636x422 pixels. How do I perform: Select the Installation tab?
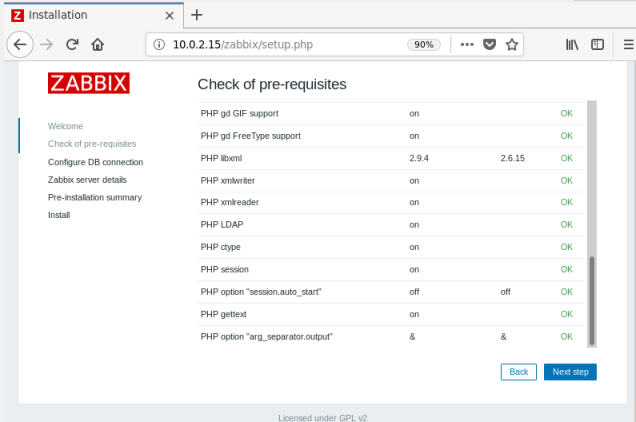coord(94,15)
